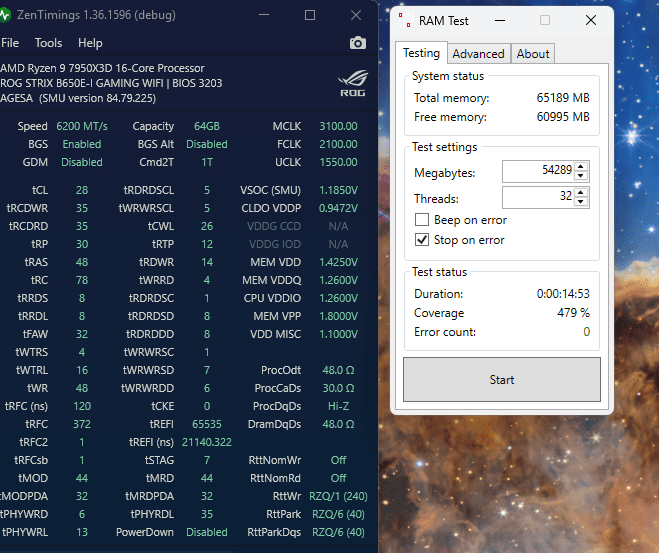
Task: Click the FCLK value 2100.00
Action: (x=338, y=144)
